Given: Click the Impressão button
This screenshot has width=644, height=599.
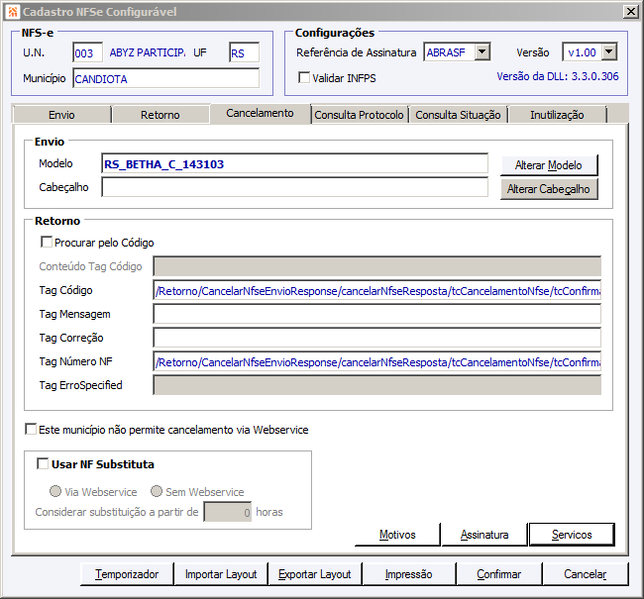Looking at the screenshot, I should coord(409,574).
